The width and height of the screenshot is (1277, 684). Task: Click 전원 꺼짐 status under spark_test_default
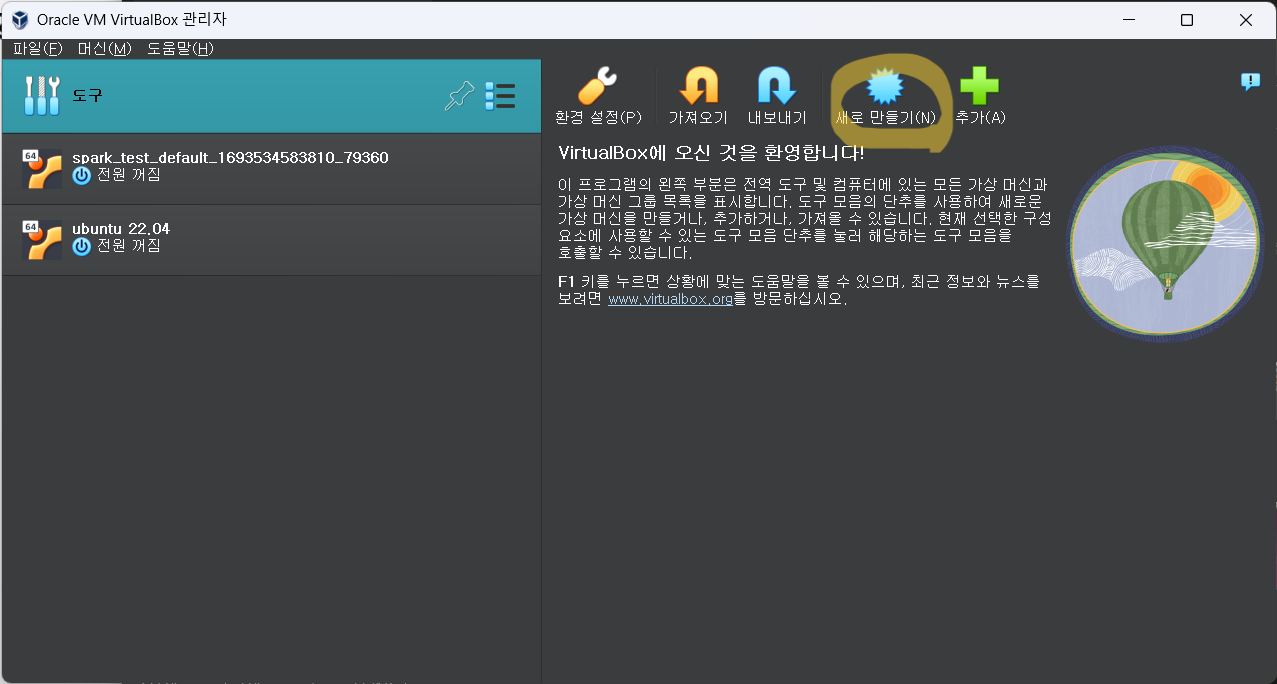[128, 175]
